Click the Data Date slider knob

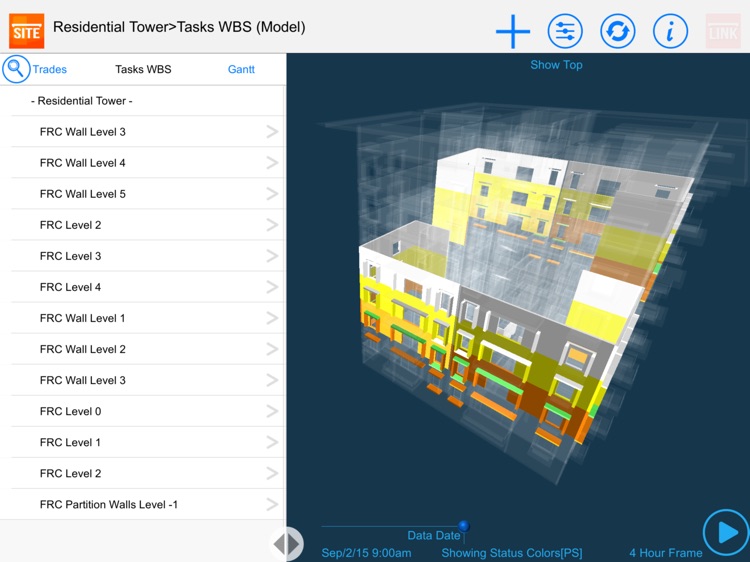tap(463, 527)
